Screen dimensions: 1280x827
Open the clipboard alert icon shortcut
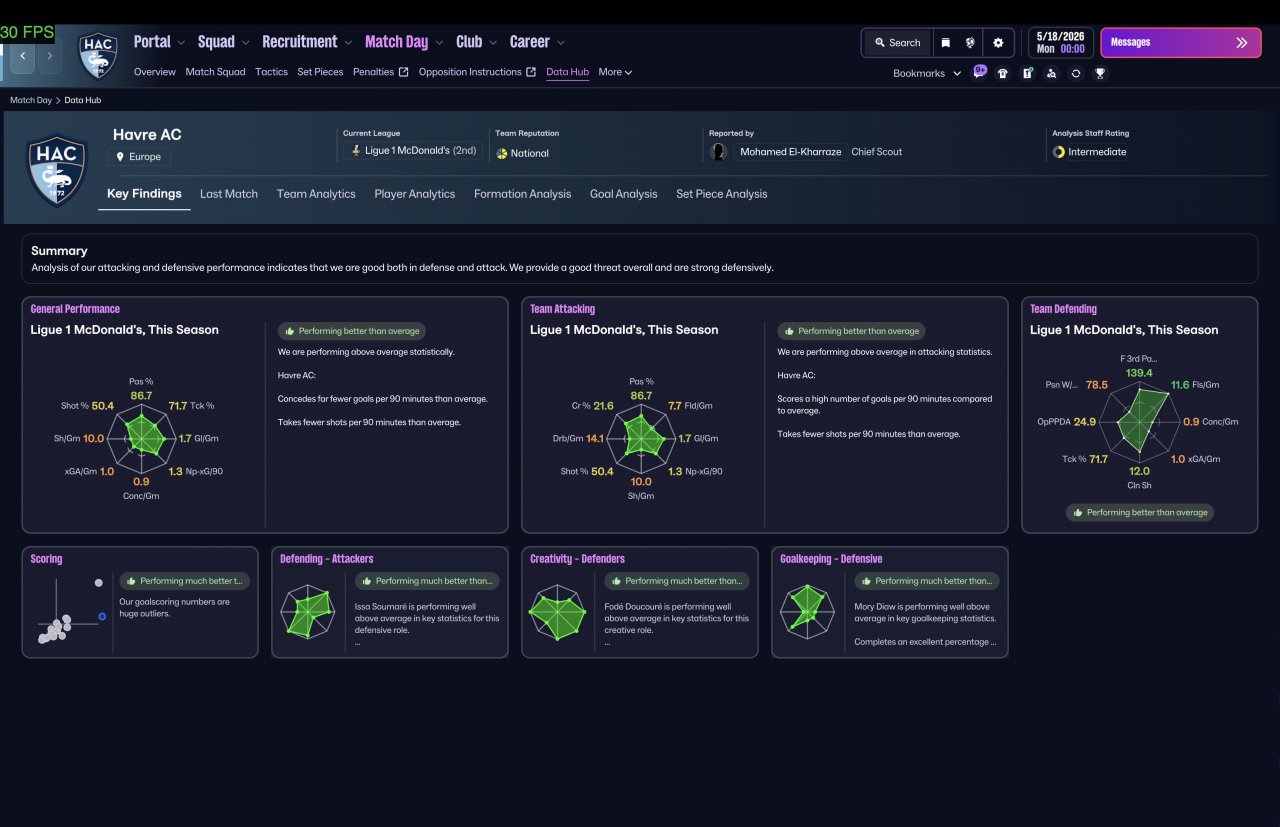(x=1027, y=73)
